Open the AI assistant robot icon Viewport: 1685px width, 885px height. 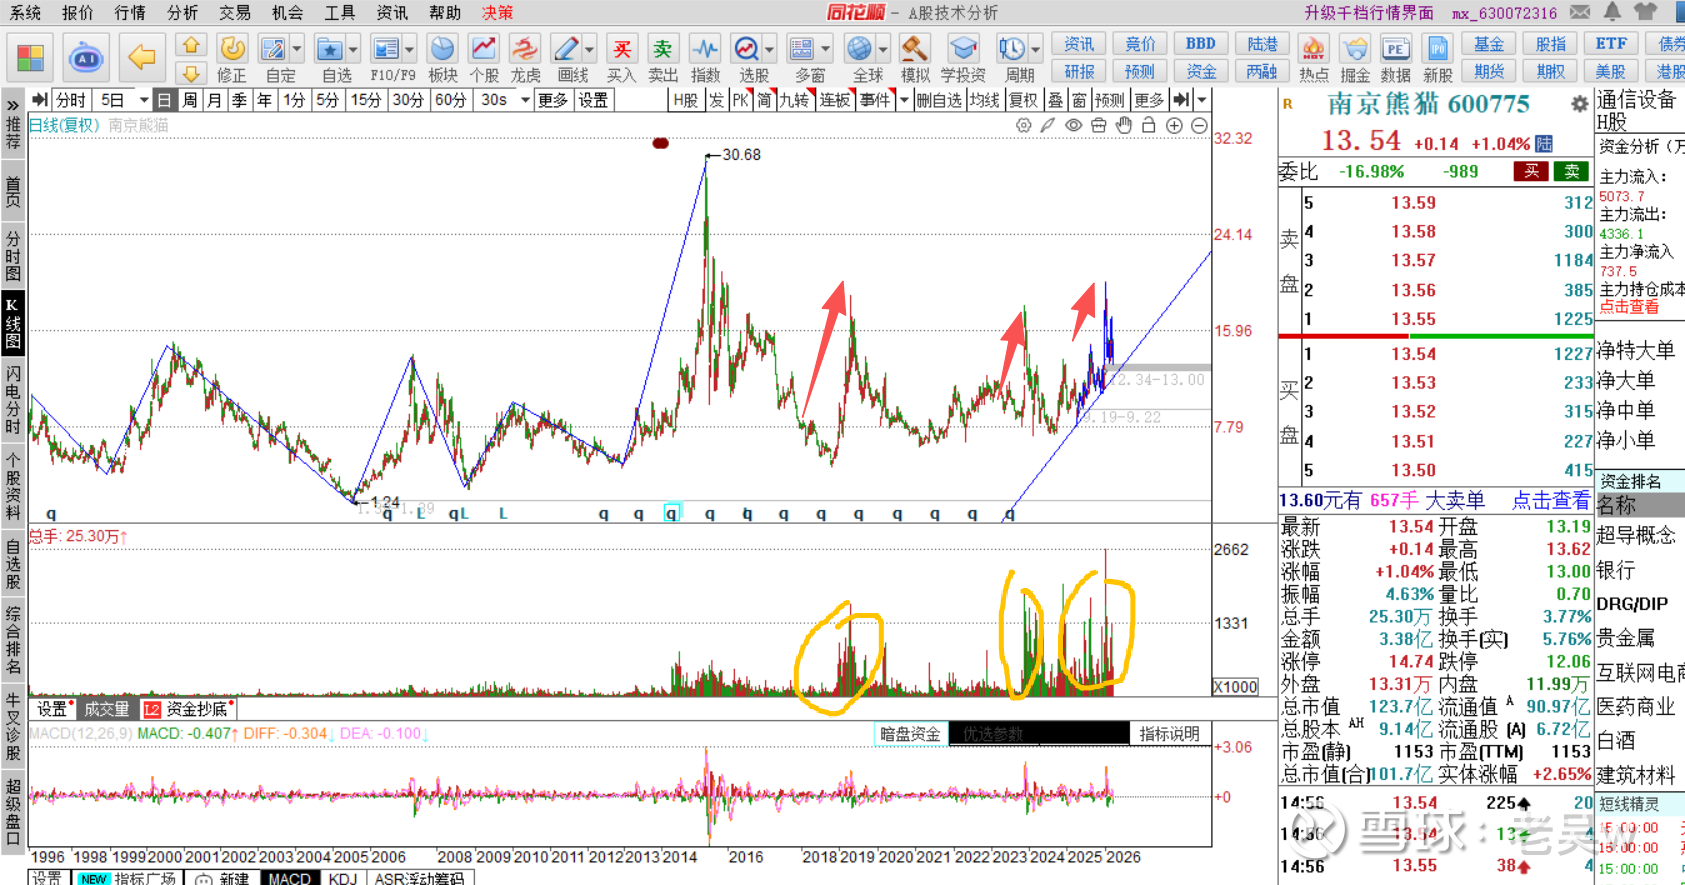point(86,59)
